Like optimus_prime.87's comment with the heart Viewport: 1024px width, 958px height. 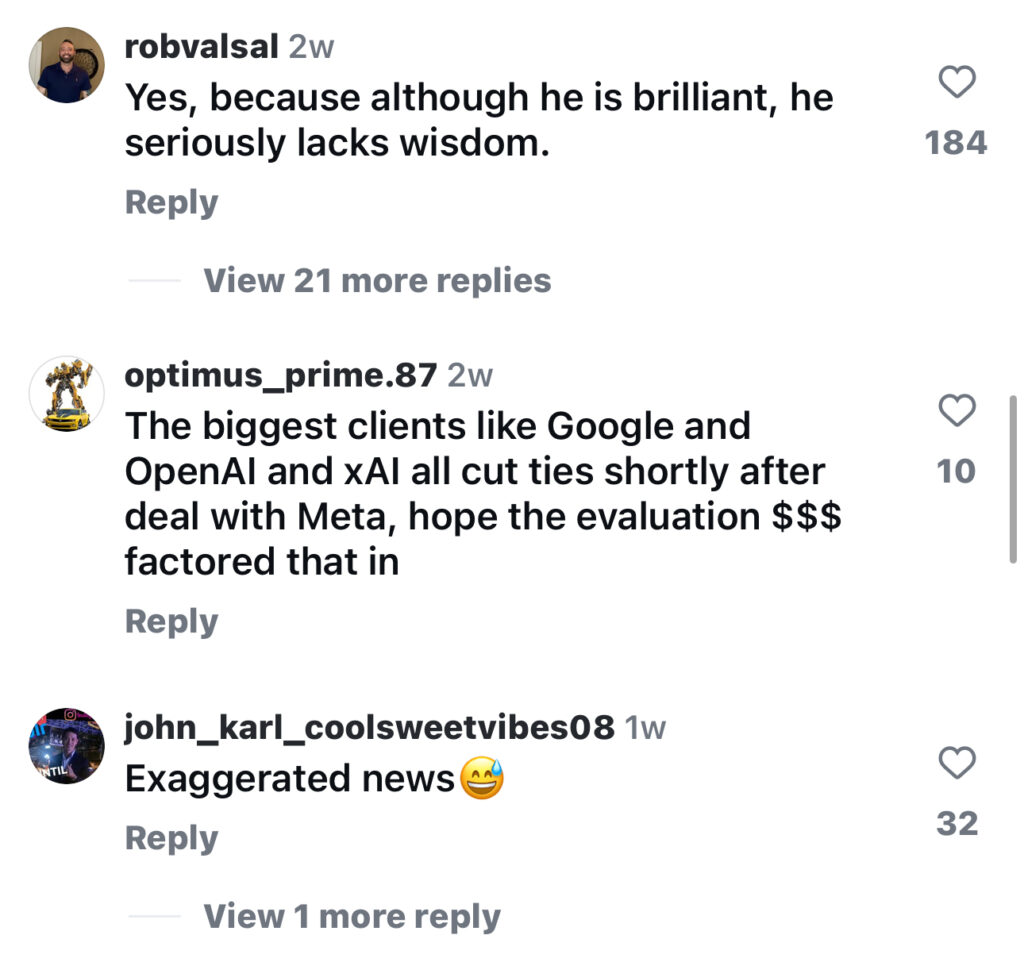[x=958, y=410]
